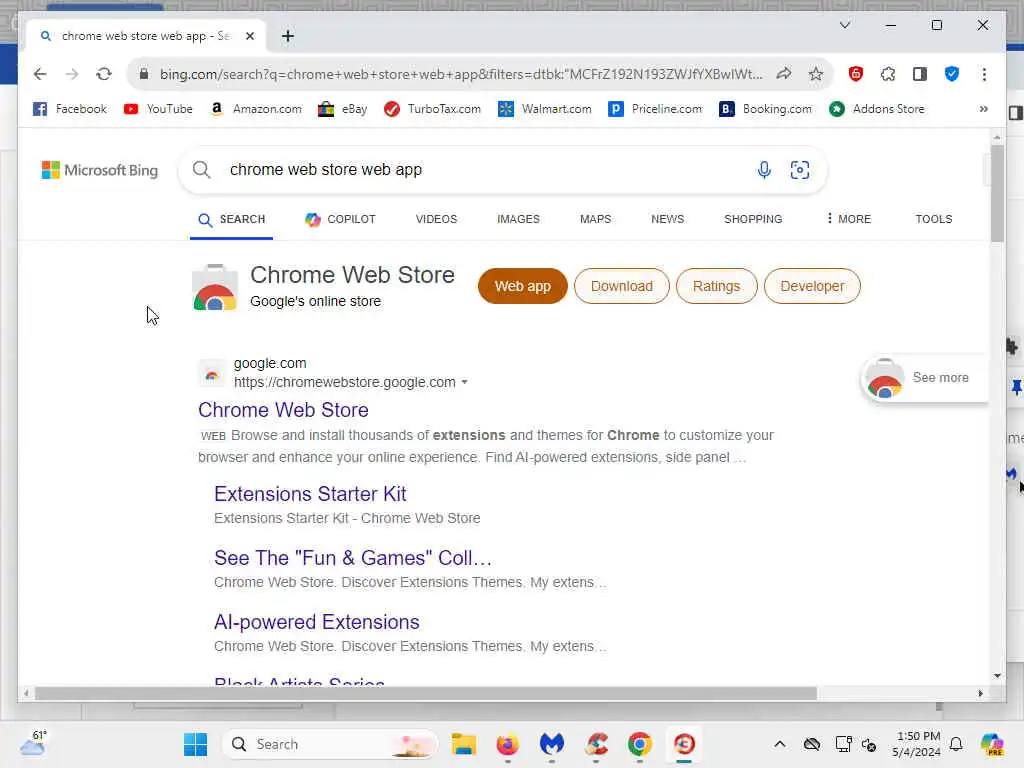Switch to the COPILOT tab
The image size is (1024, 768).
click(340, 219)
